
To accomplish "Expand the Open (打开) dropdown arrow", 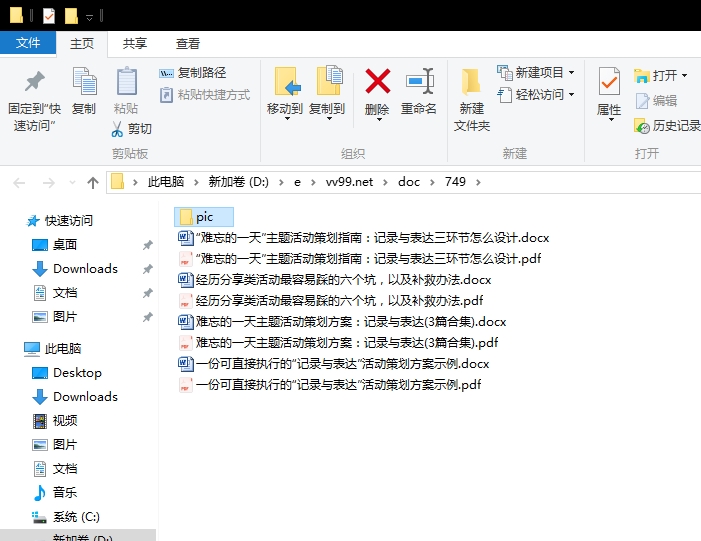I will pyautogui.click(x=684, y=76).
